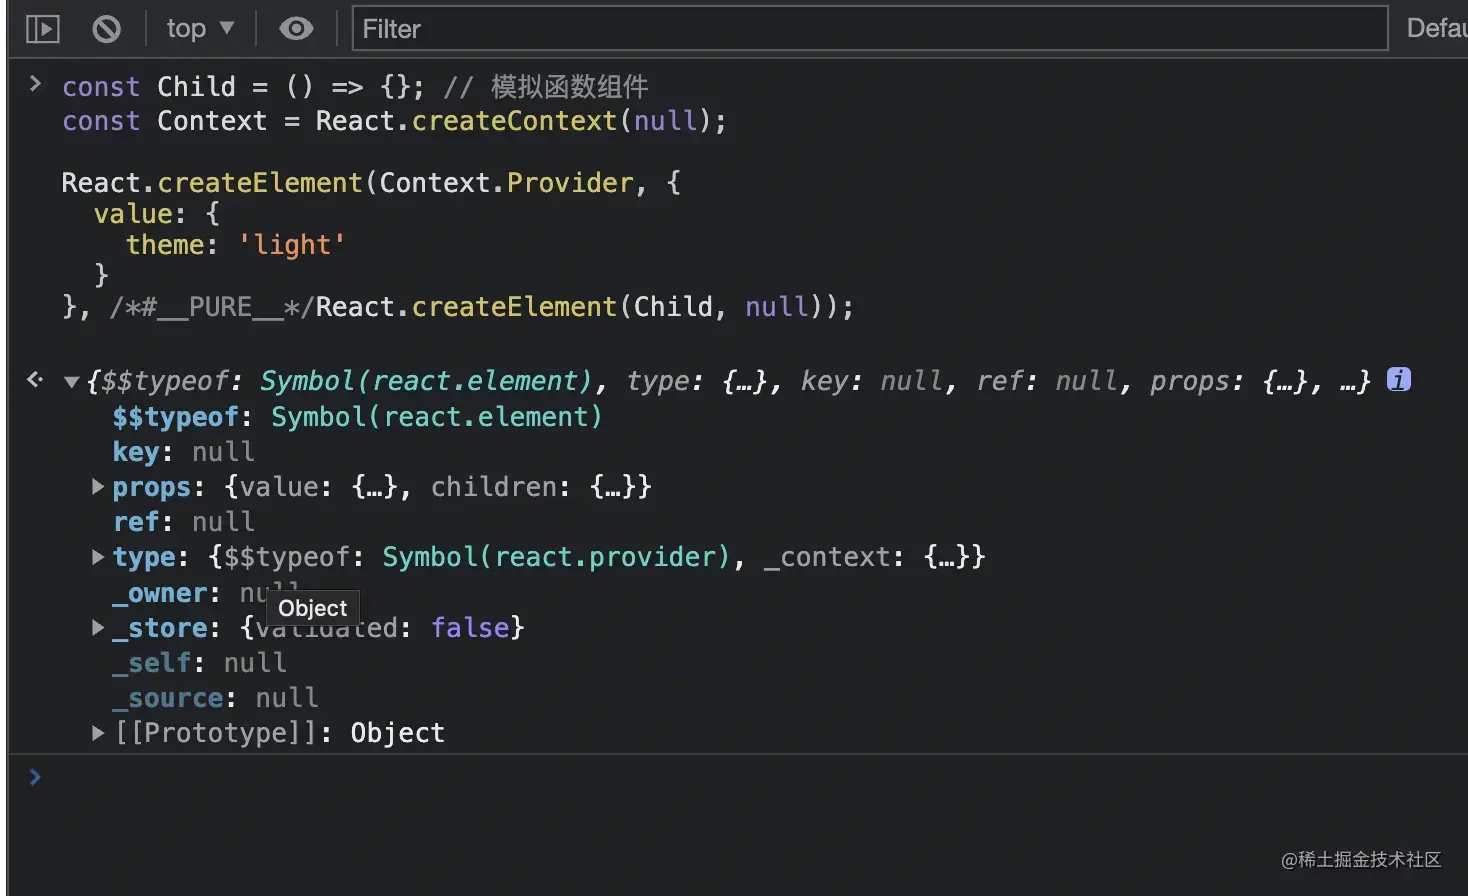
Task: Clear the console with the ban icon
Action: 106,29
